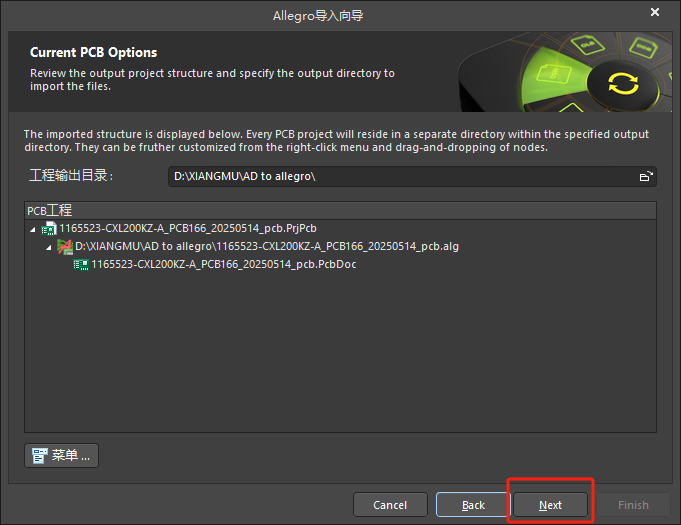Cancel the Allegro import wizard
Screen dimensions: 681x525
(390, 505)
